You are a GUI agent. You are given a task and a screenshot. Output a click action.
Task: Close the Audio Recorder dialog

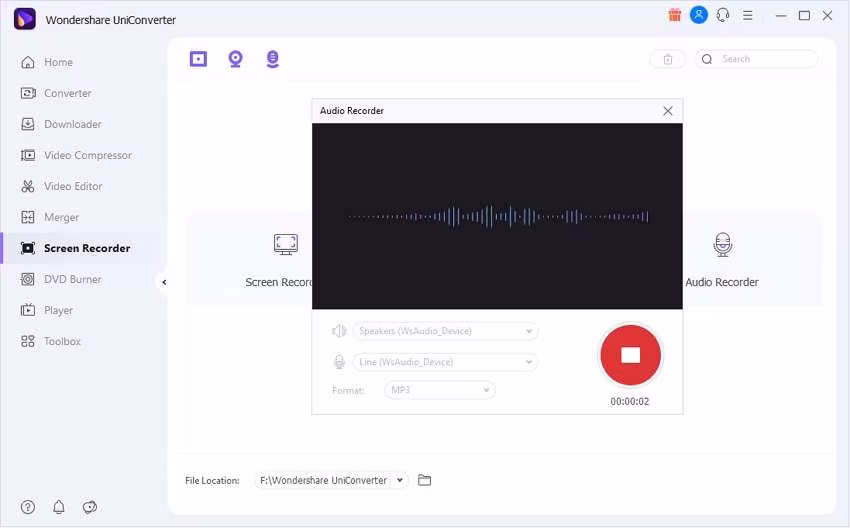coord(668,111)
